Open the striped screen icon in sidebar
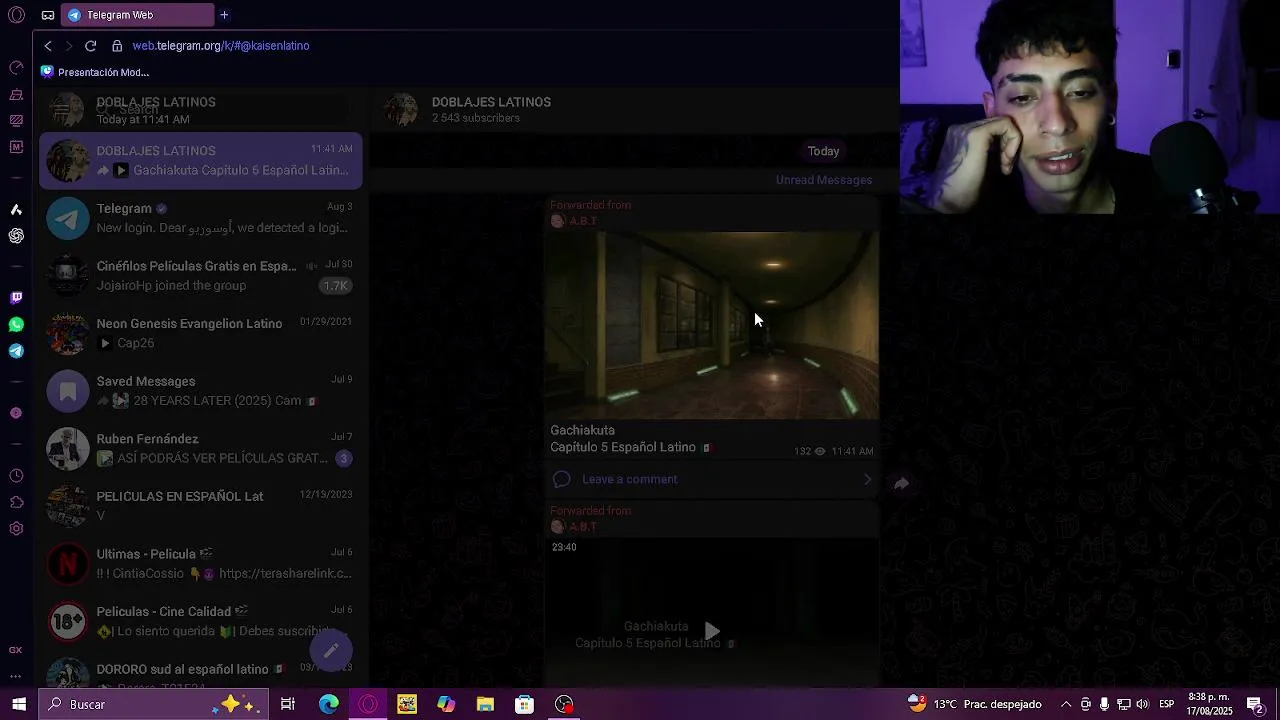The width and height of the screenshot is (1280, 720). click(x=16, y=121)
